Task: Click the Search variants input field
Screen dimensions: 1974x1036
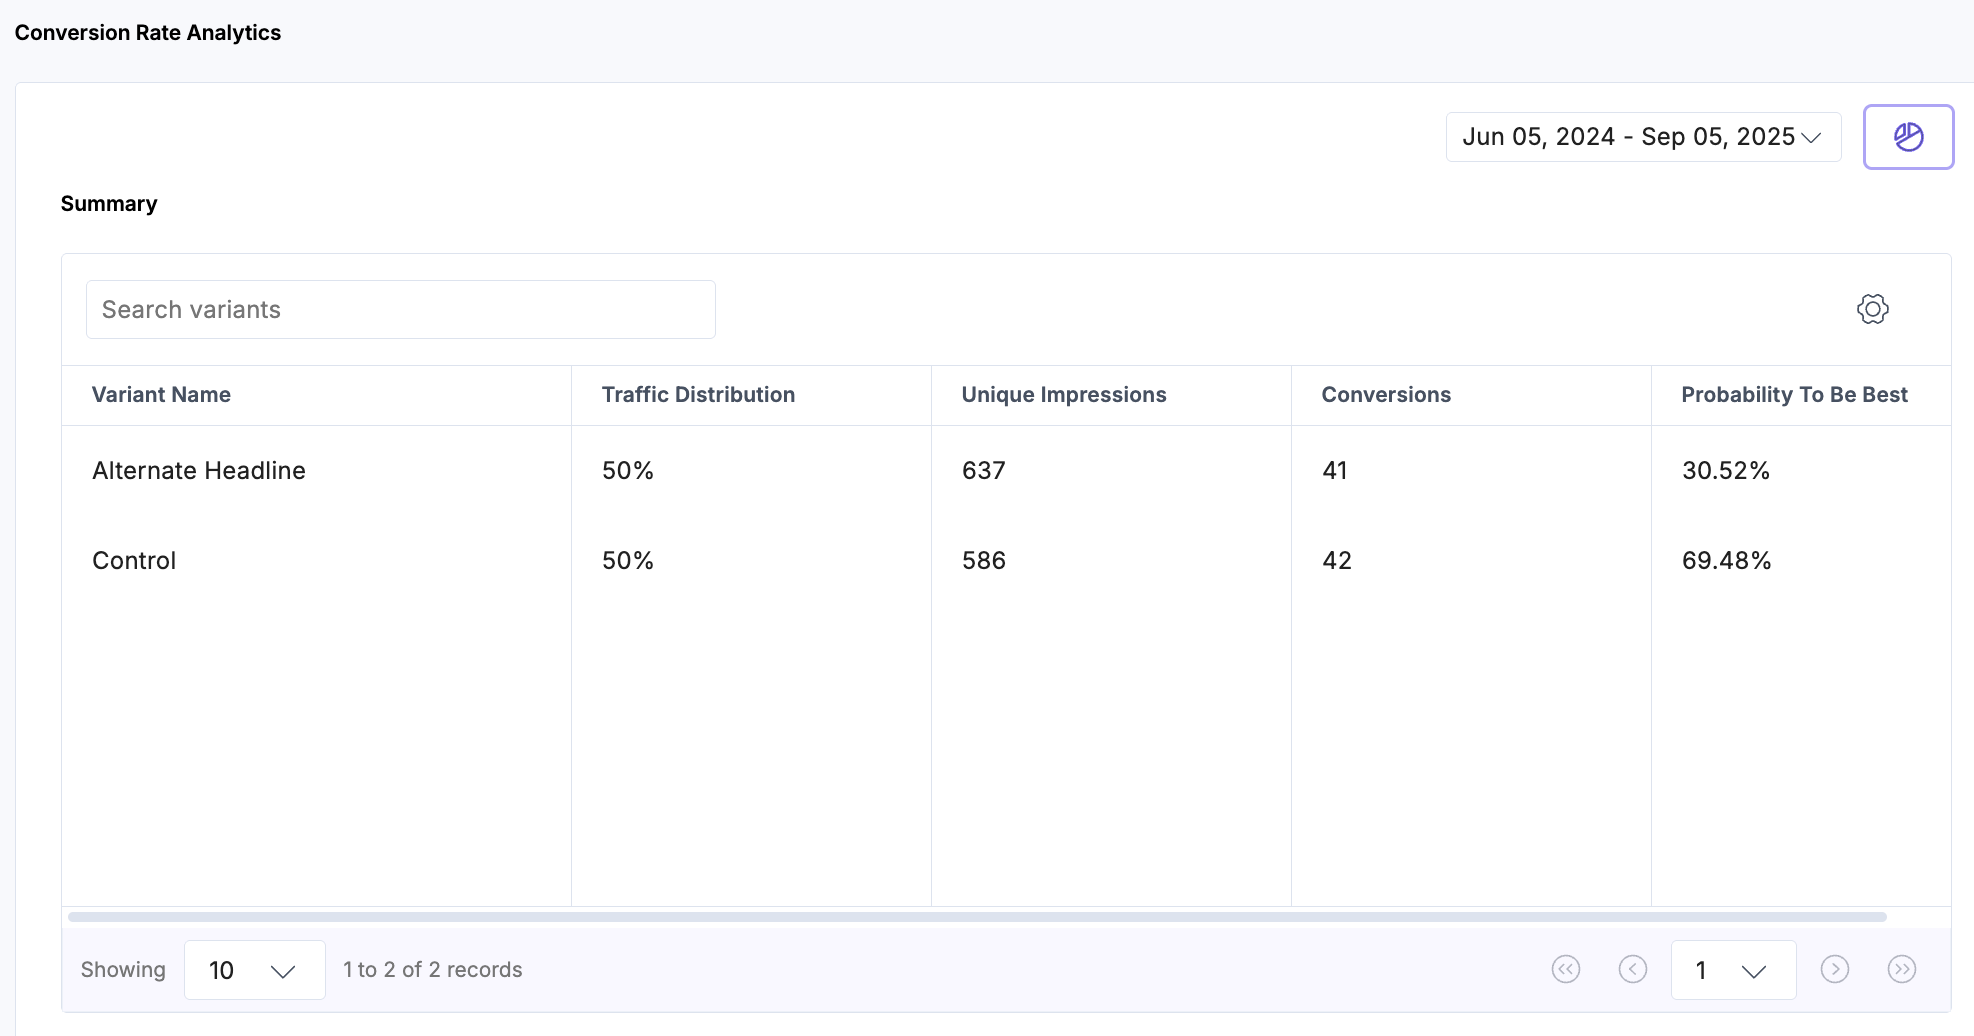Action: [400, 310]
